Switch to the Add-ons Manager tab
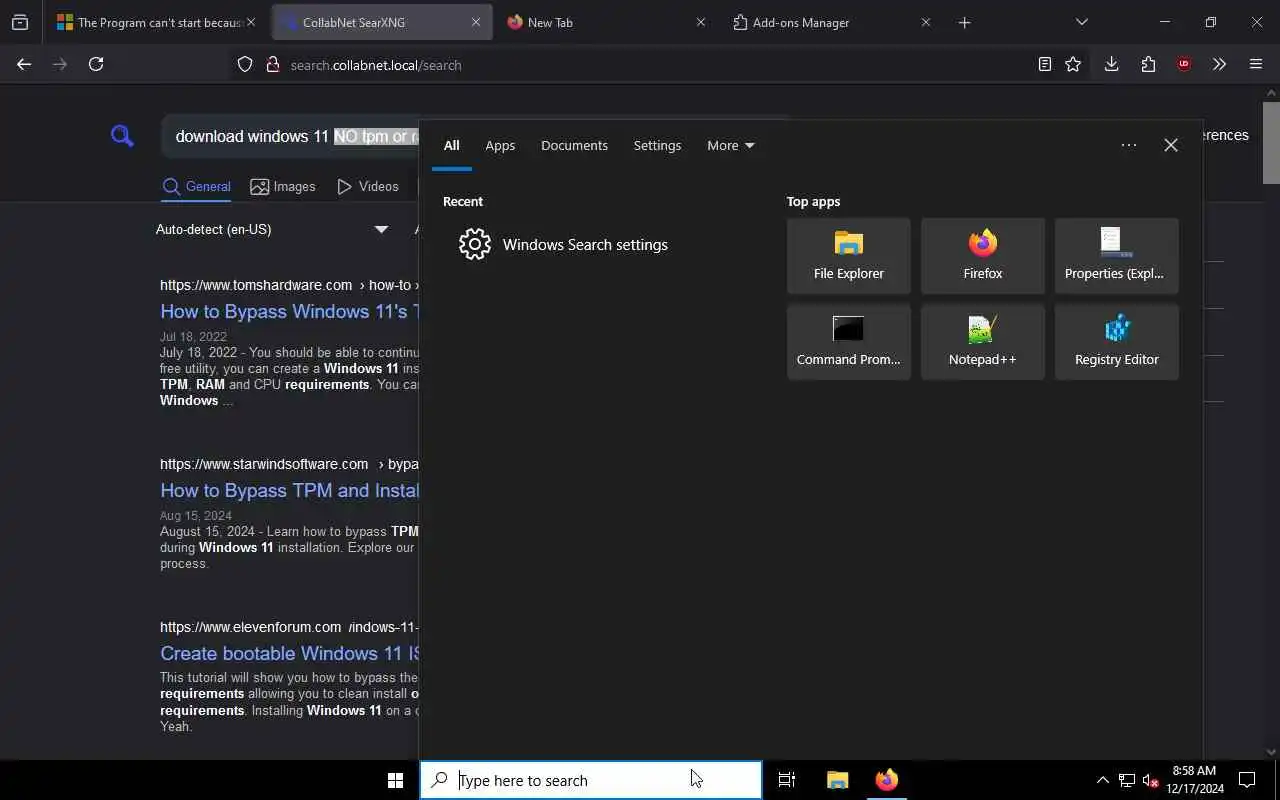The width and height of the screenshot is (1280, 800). click(830, 22)
